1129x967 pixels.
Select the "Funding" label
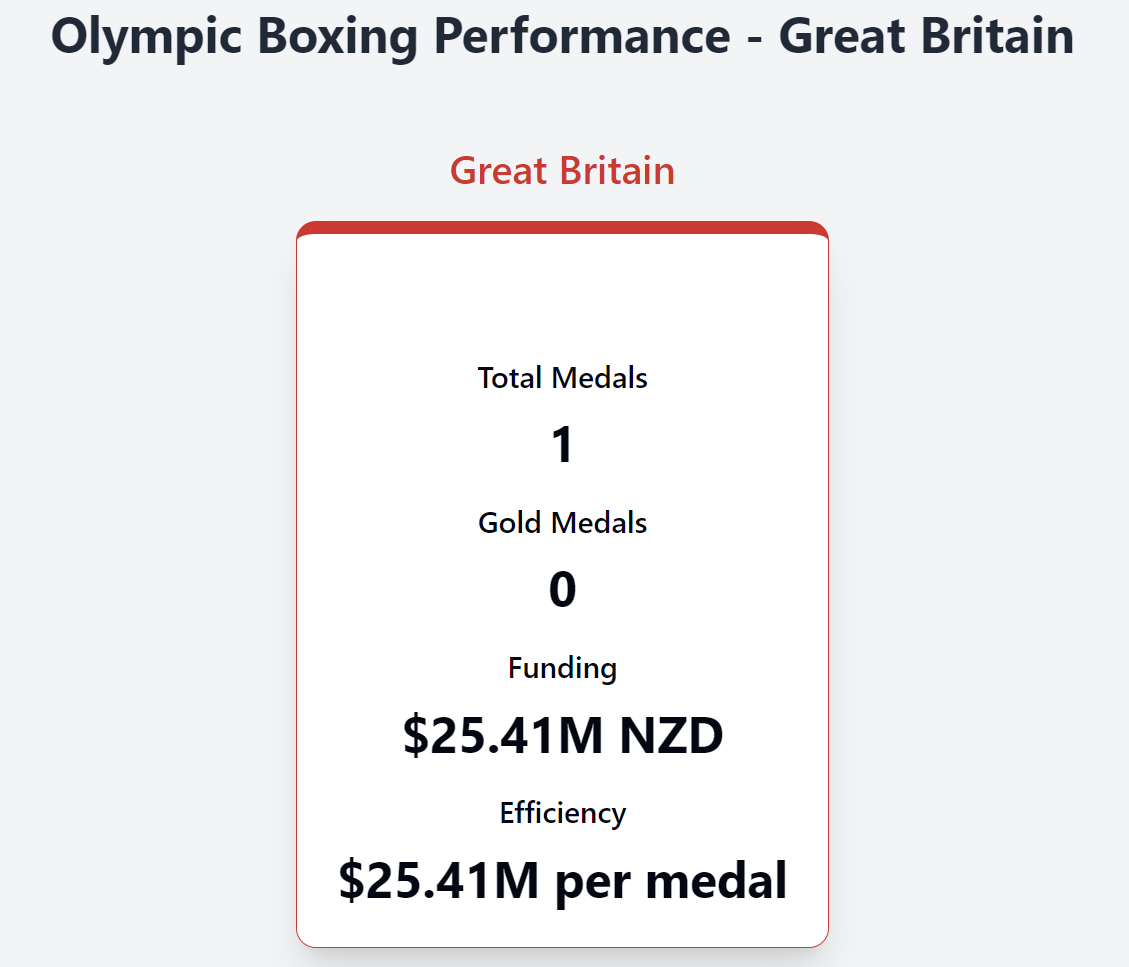coord(562,667)
